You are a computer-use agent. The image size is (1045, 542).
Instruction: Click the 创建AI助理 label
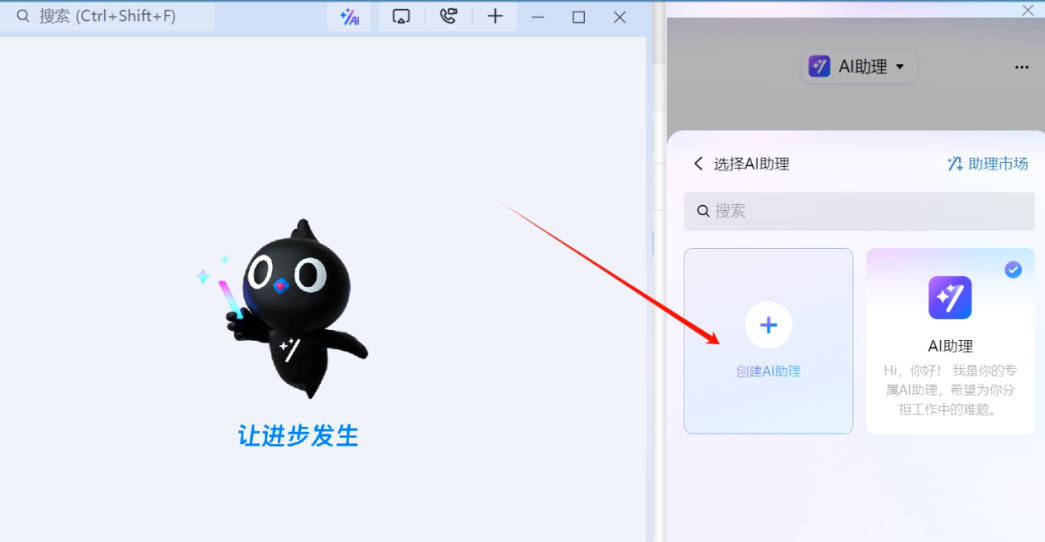[768, 371]
